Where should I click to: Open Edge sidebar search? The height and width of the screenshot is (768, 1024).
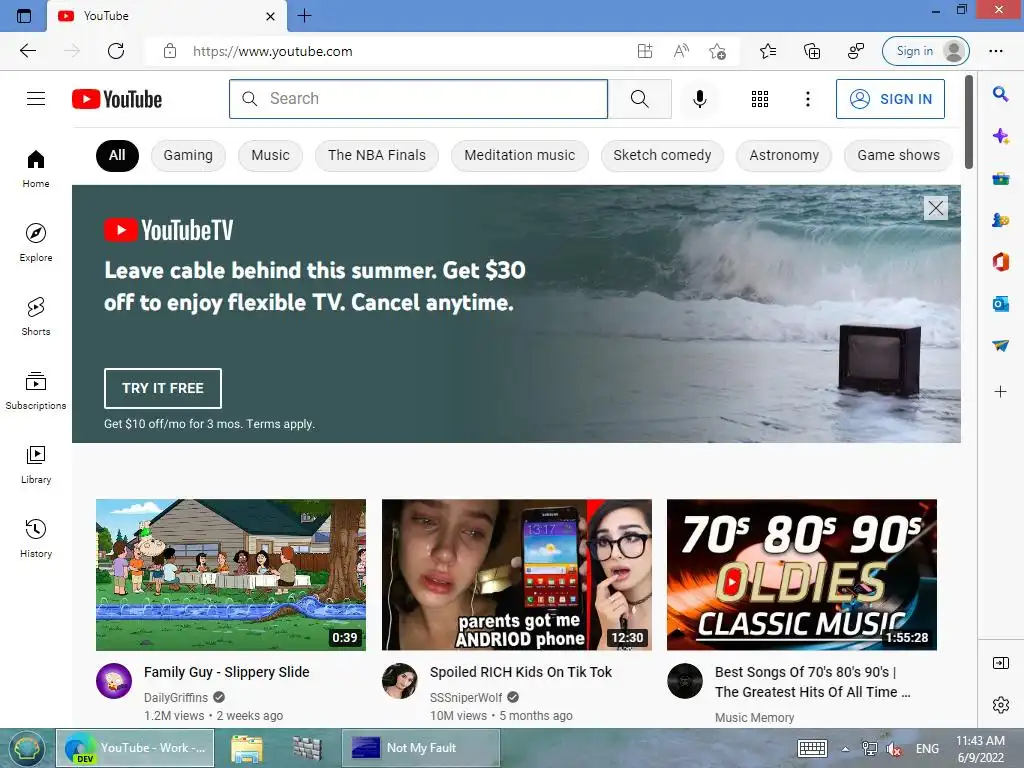pyautogui.click(x=1000, y=95)
